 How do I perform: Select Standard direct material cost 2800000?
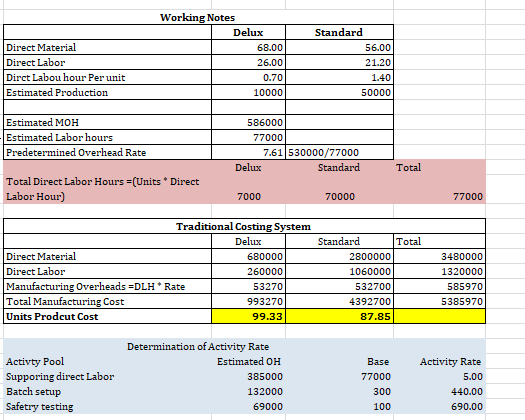pyautogui.click(x=370, y=257)
